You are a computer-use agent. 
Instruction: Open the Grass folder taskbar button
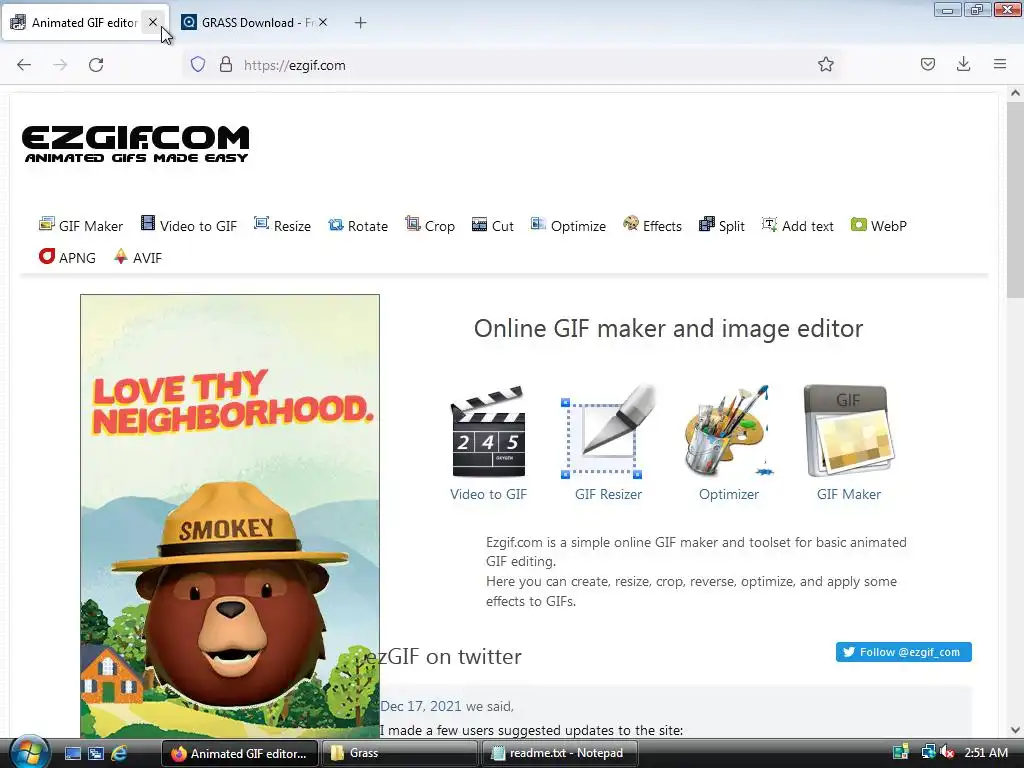tap(398, 754)
